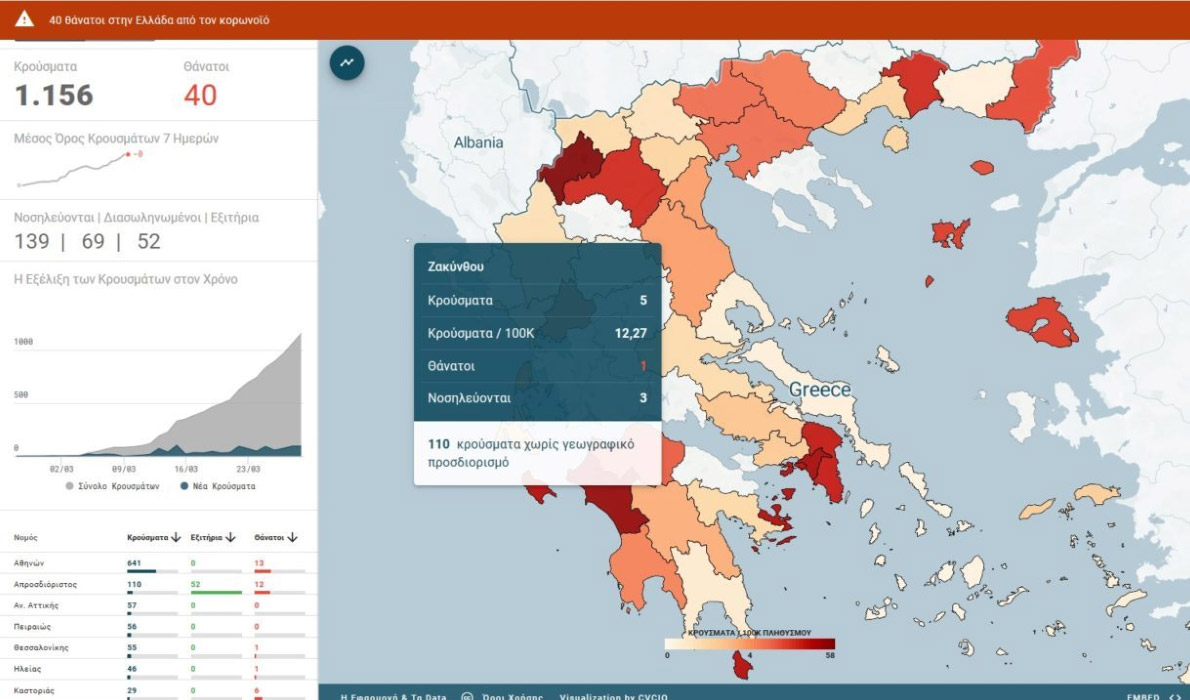Click the cases per 100K color scale legend
Image resolution: width=1190 pixels, height=700 pixels.
[749, 645]
